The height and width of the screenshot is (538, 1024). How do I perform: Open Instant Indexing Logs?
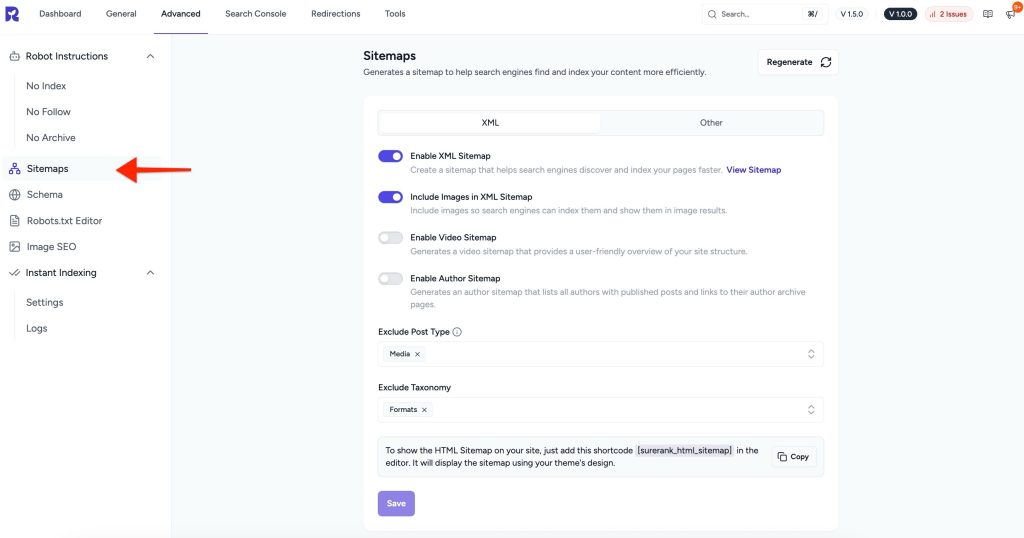coord(37,328)
